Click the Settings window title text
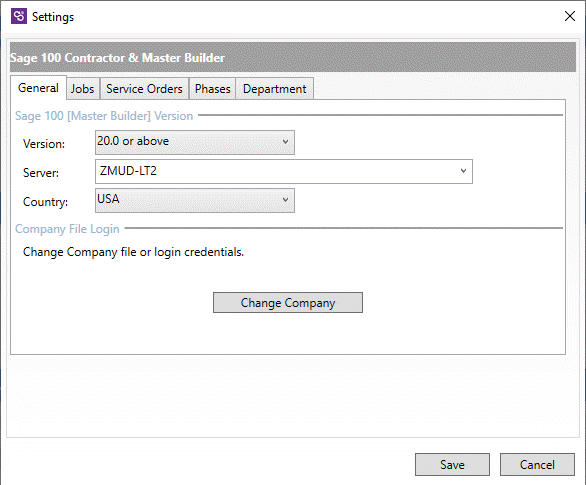This screenshot has width=586, height=485. [x=53, y=17]
